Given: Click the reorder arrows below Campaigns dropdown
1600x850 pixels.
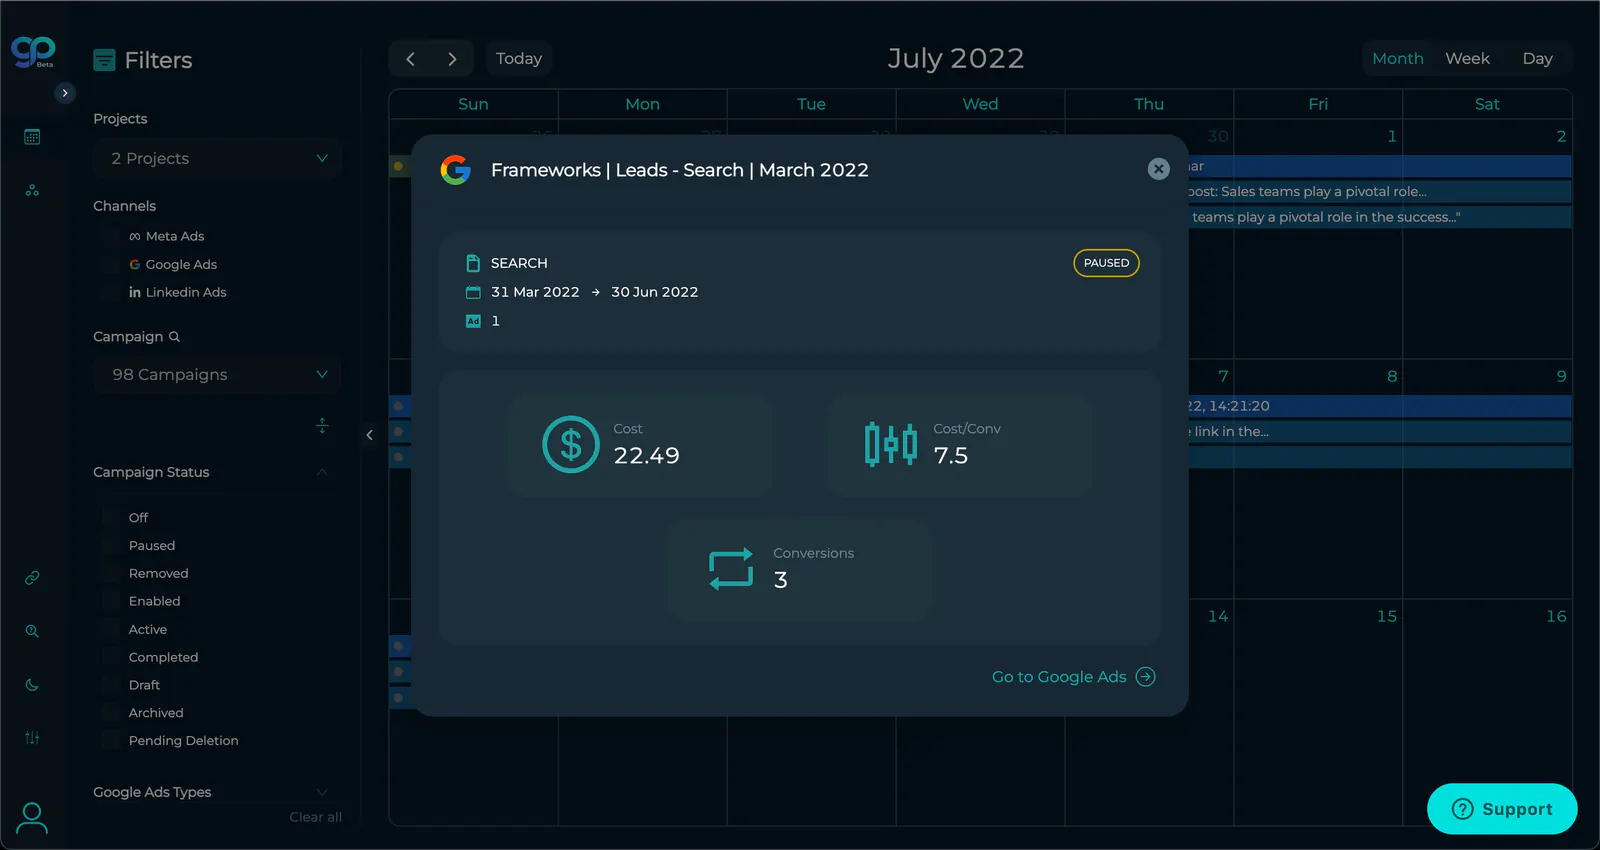Looking at the screenshot, I should (x=322, y=426).
